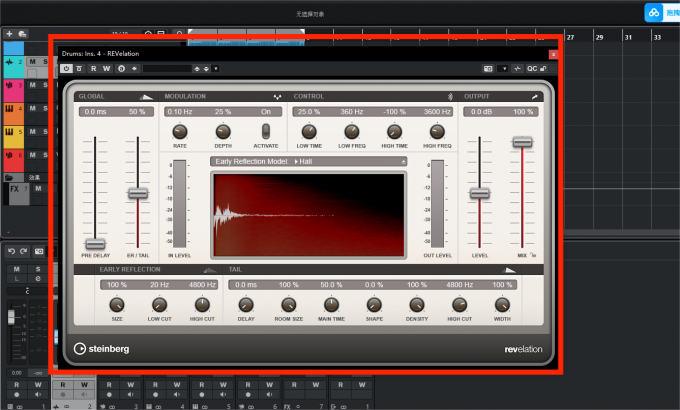Click the Control HIGH FREQ knob
680x410 pixels.
tap(437, 131)
